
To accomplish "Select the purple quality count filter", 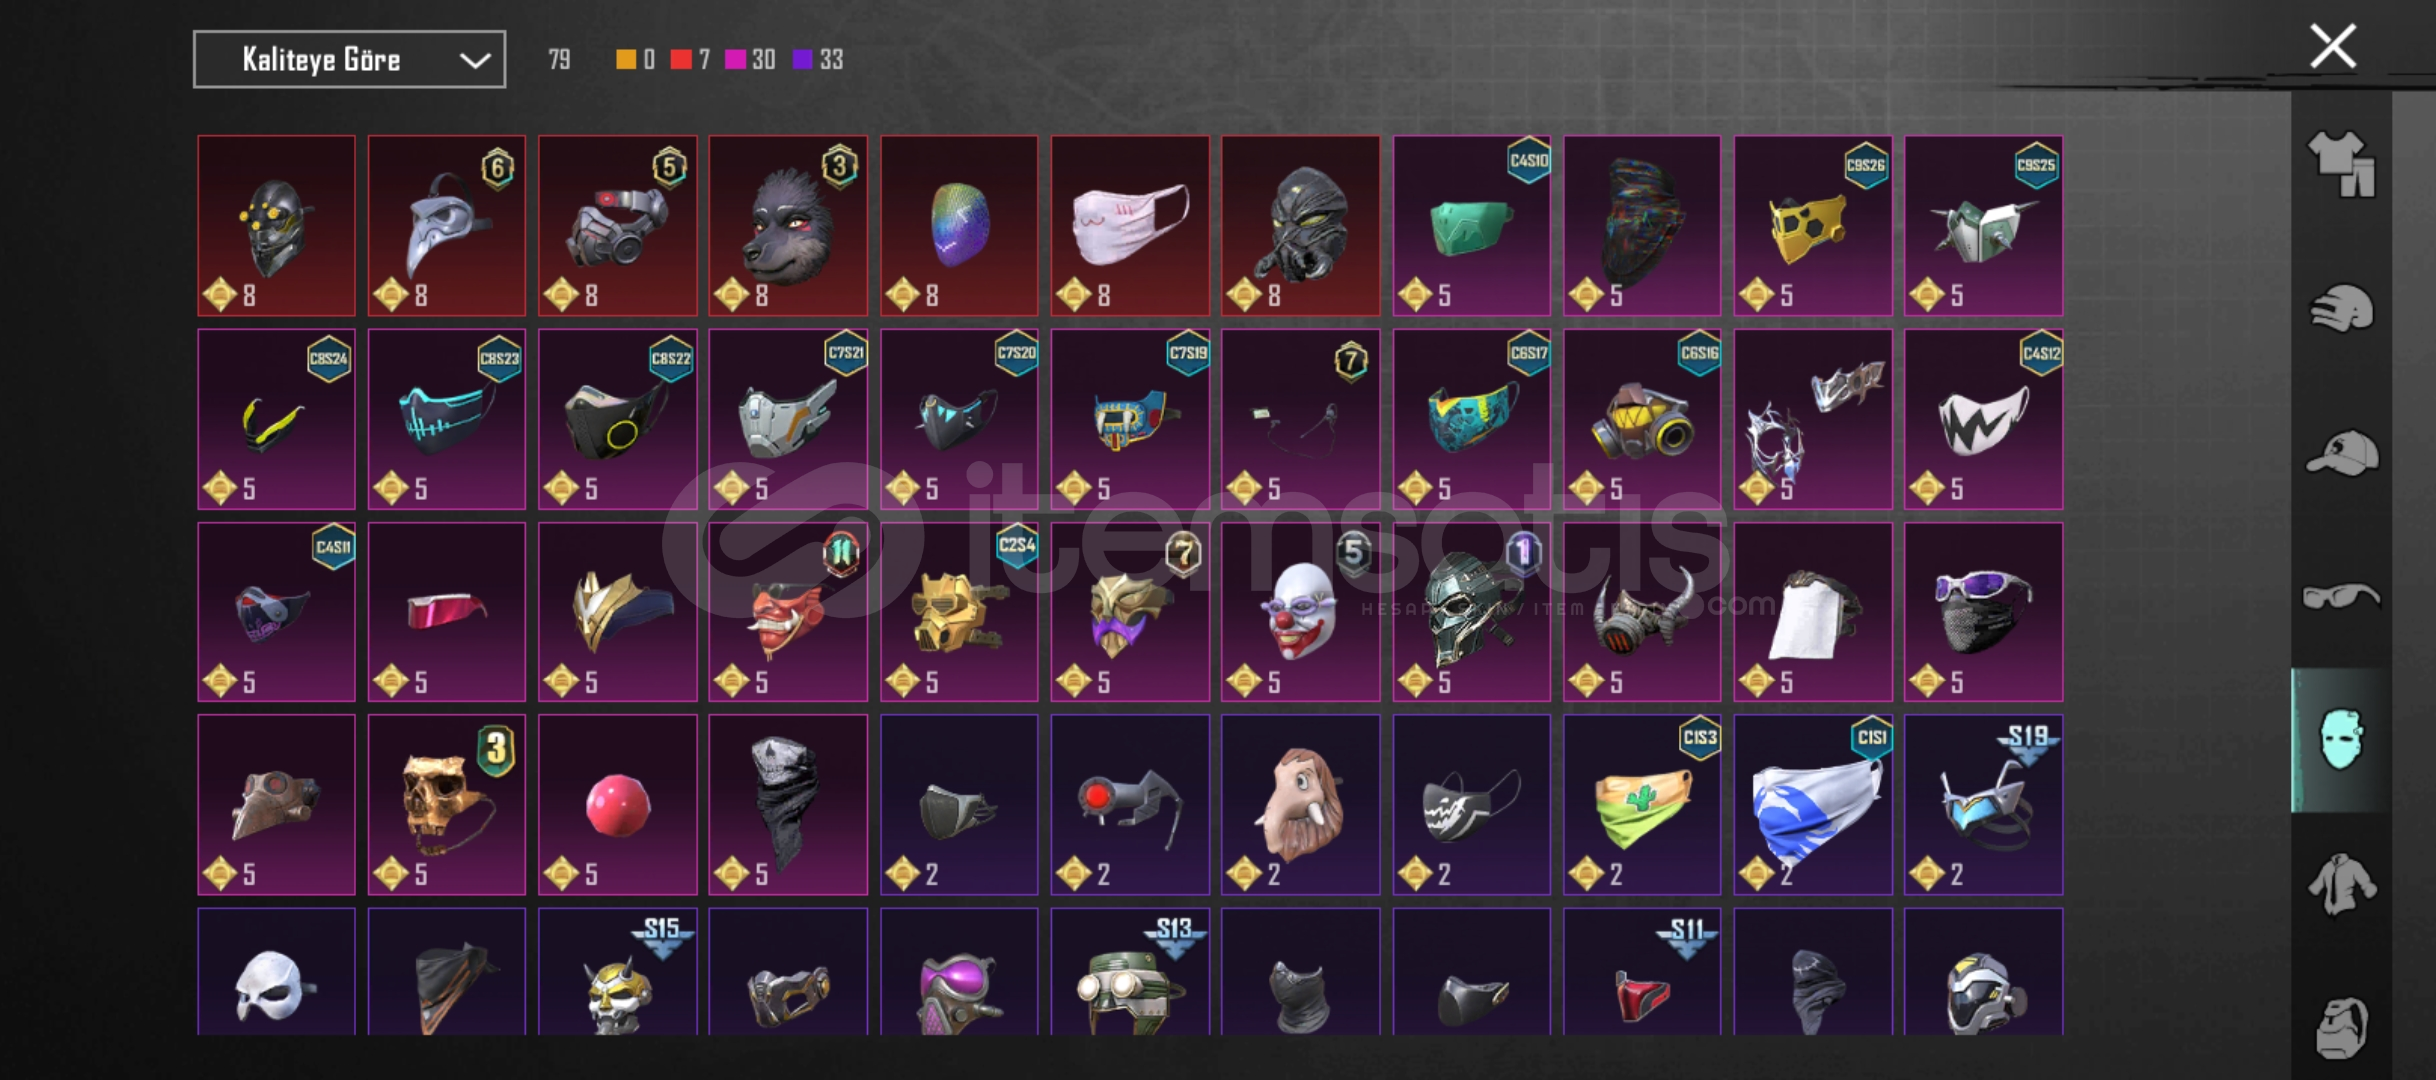I will pyautogui.click(x=818, y=60).
